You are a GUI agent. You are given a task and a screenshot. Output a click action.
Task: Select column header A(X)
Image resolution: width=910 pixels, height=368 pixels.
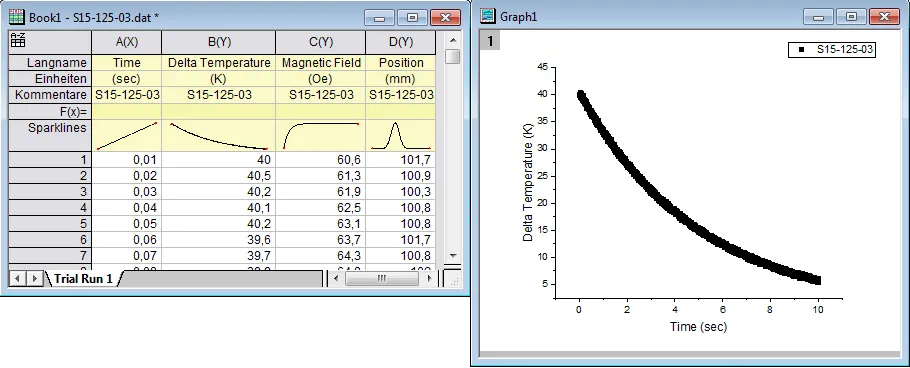tap(127, 42)
